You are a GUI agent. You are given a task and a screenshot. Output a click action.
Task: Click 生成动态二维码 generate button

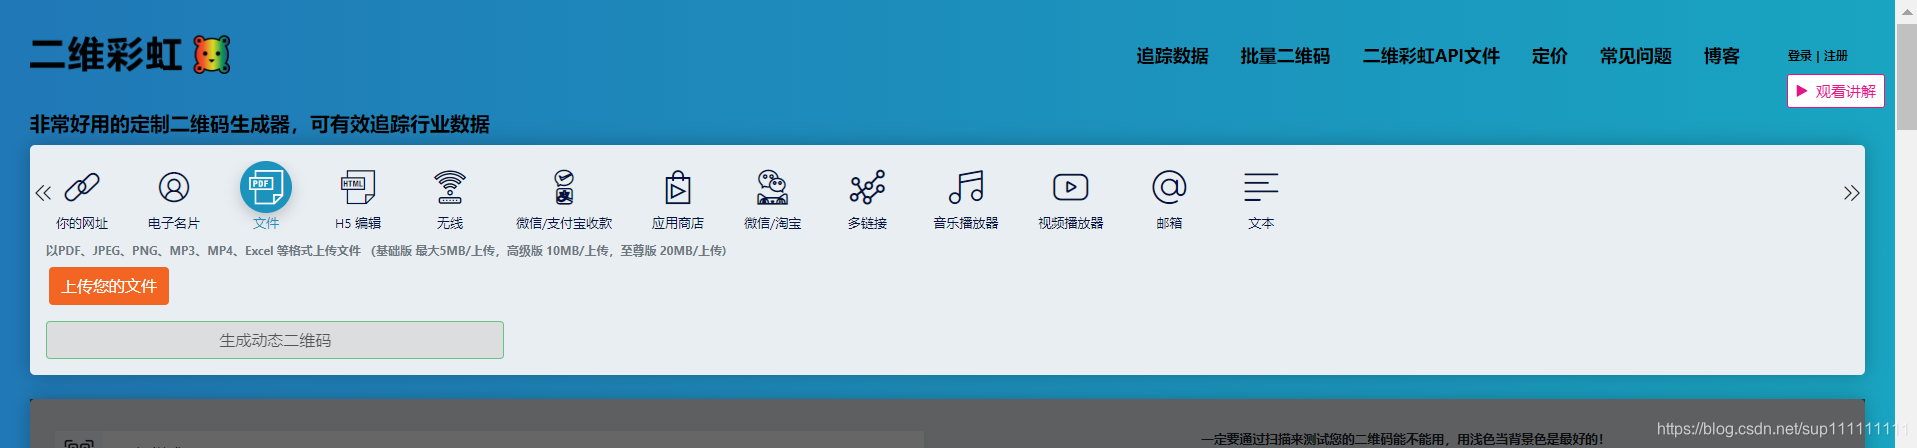click(275, 340)
